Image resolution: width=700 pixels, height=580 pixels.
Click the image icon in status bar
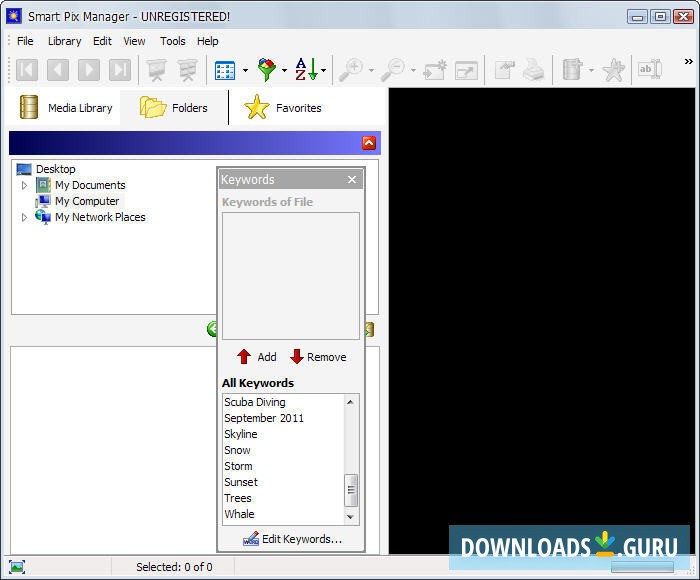click(x=17, y=567)
